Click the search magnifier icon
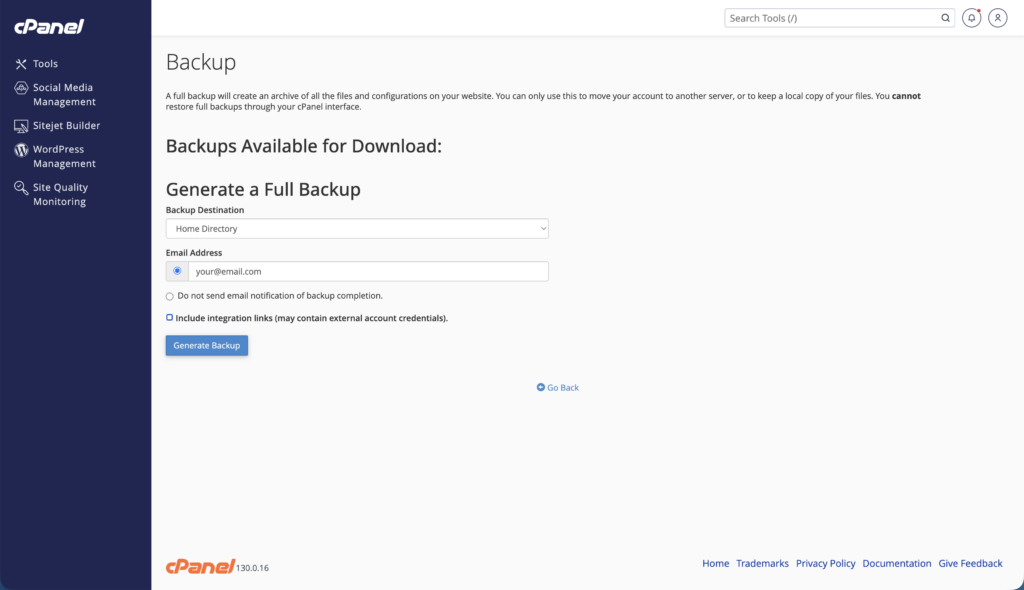Screen dimensions: 1024x590 945,18
